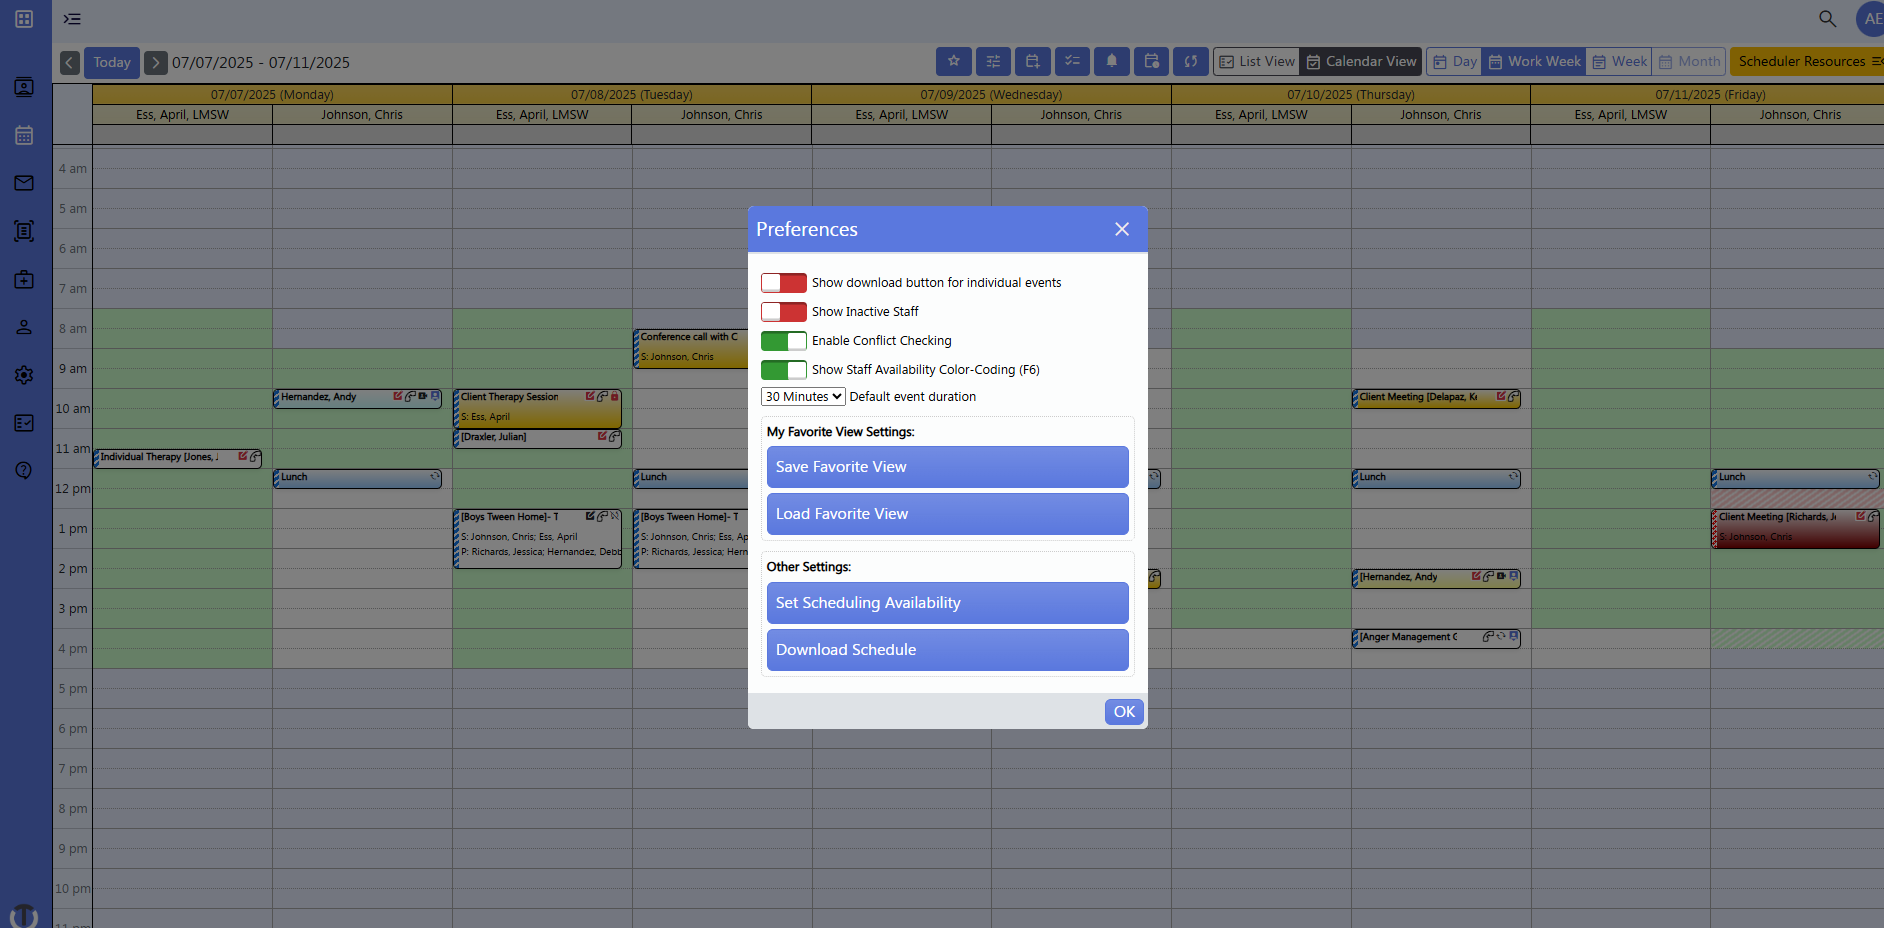This screenshot has width=1884, height=928.
Task: Click the checklist toolbar icon
Action: coord(1072,61)
